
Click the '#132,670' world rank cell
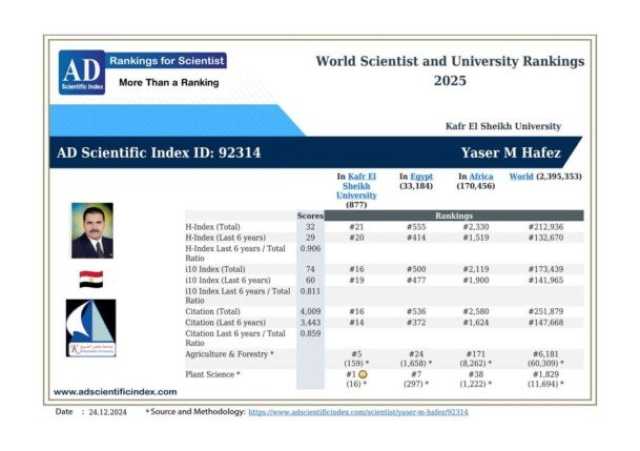tap(546, 238)
